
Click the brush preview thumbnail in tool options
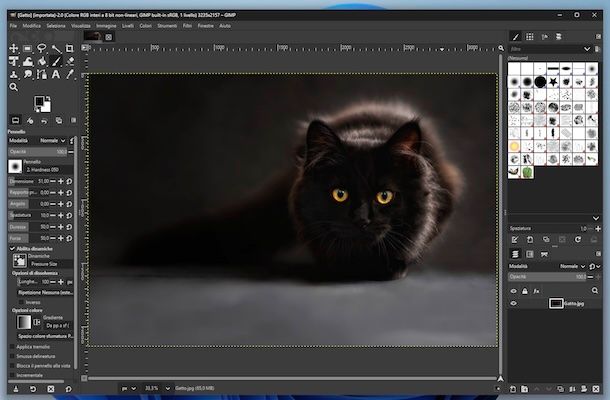tap(15, 167)
